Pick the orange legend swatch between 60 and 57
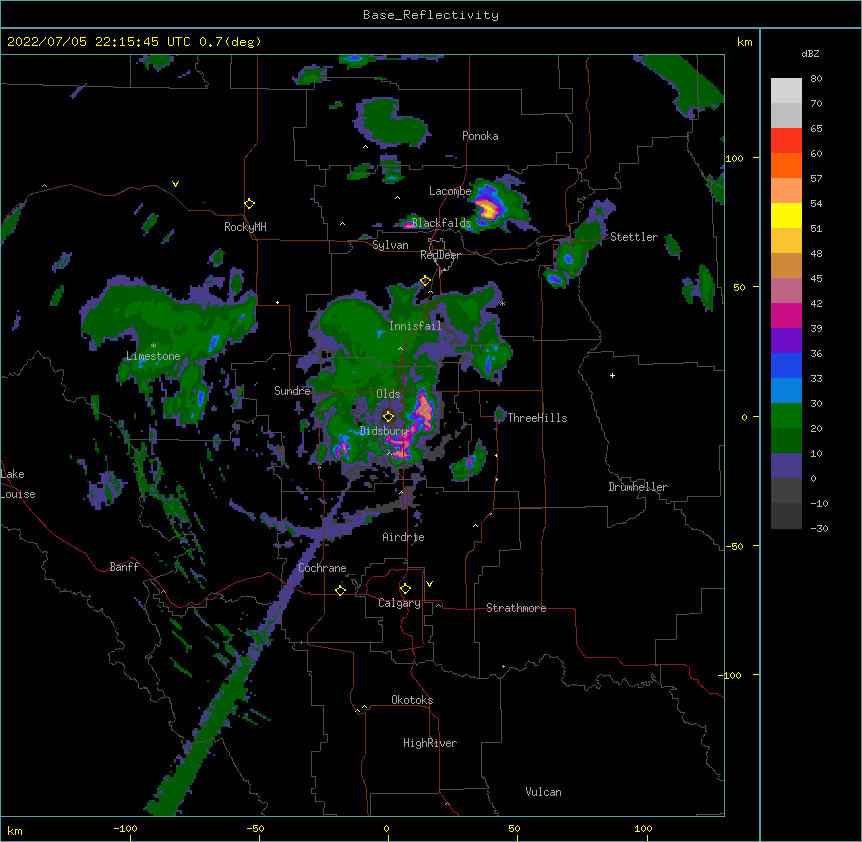This screenshot has width=862, height=842. [x=786, y=165]
